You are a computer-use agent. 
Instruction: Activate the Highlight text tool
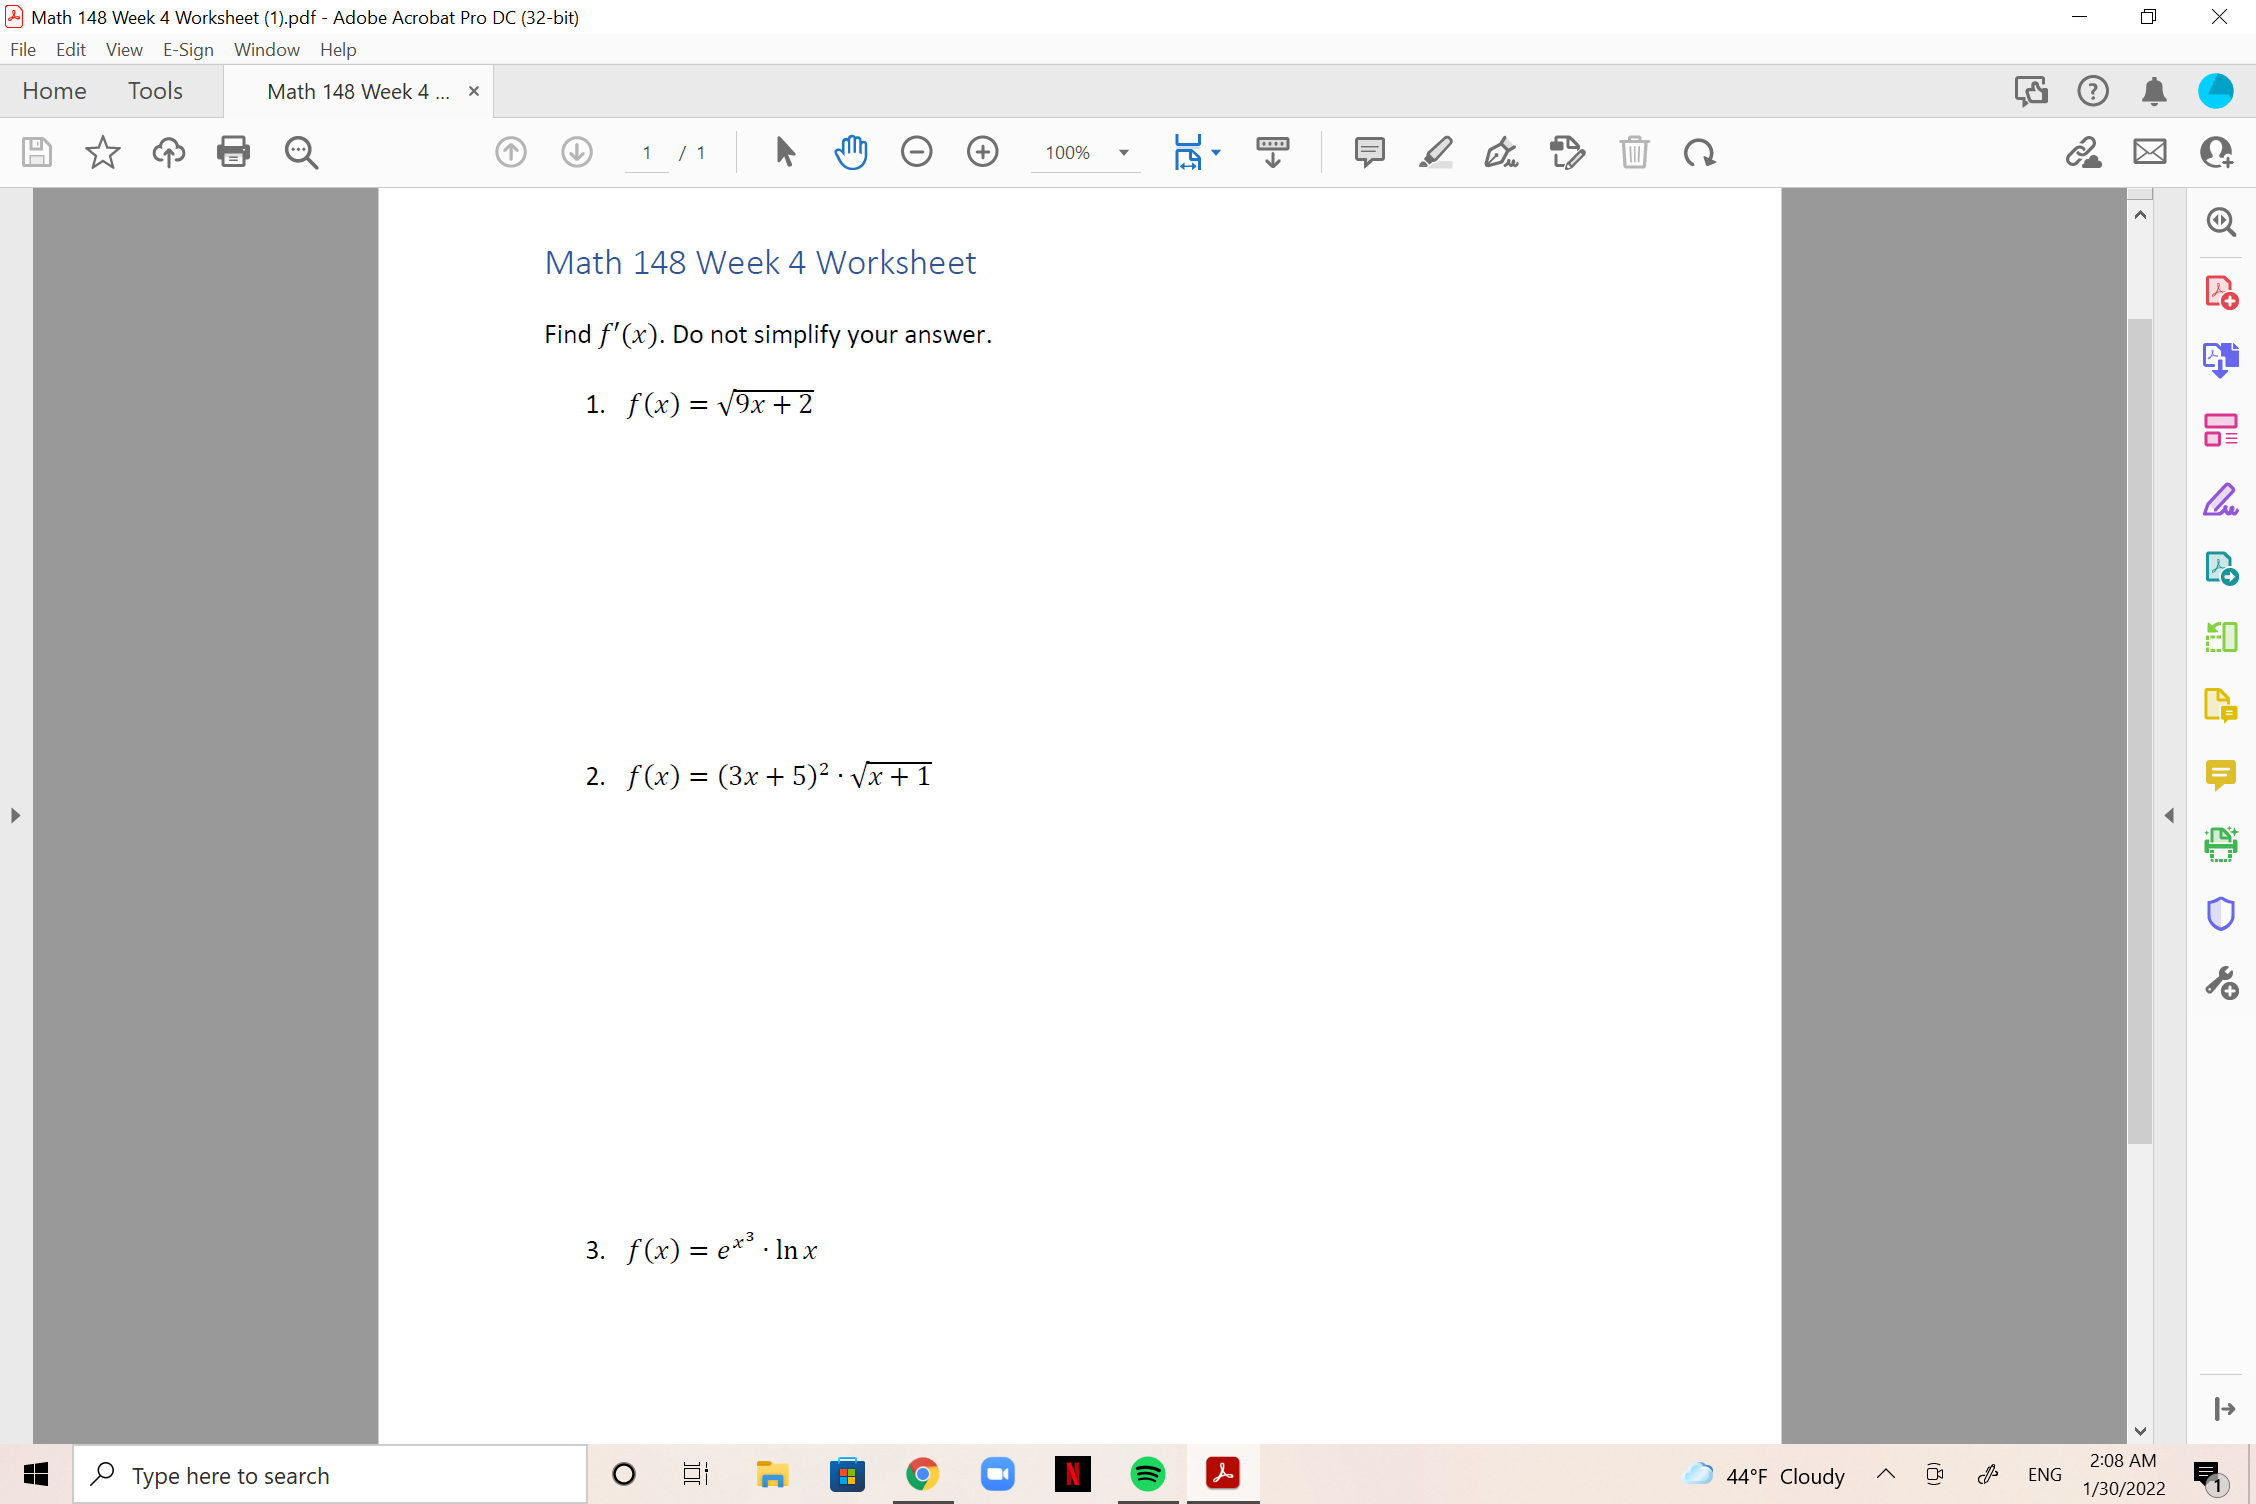(x=1435, y=152)
